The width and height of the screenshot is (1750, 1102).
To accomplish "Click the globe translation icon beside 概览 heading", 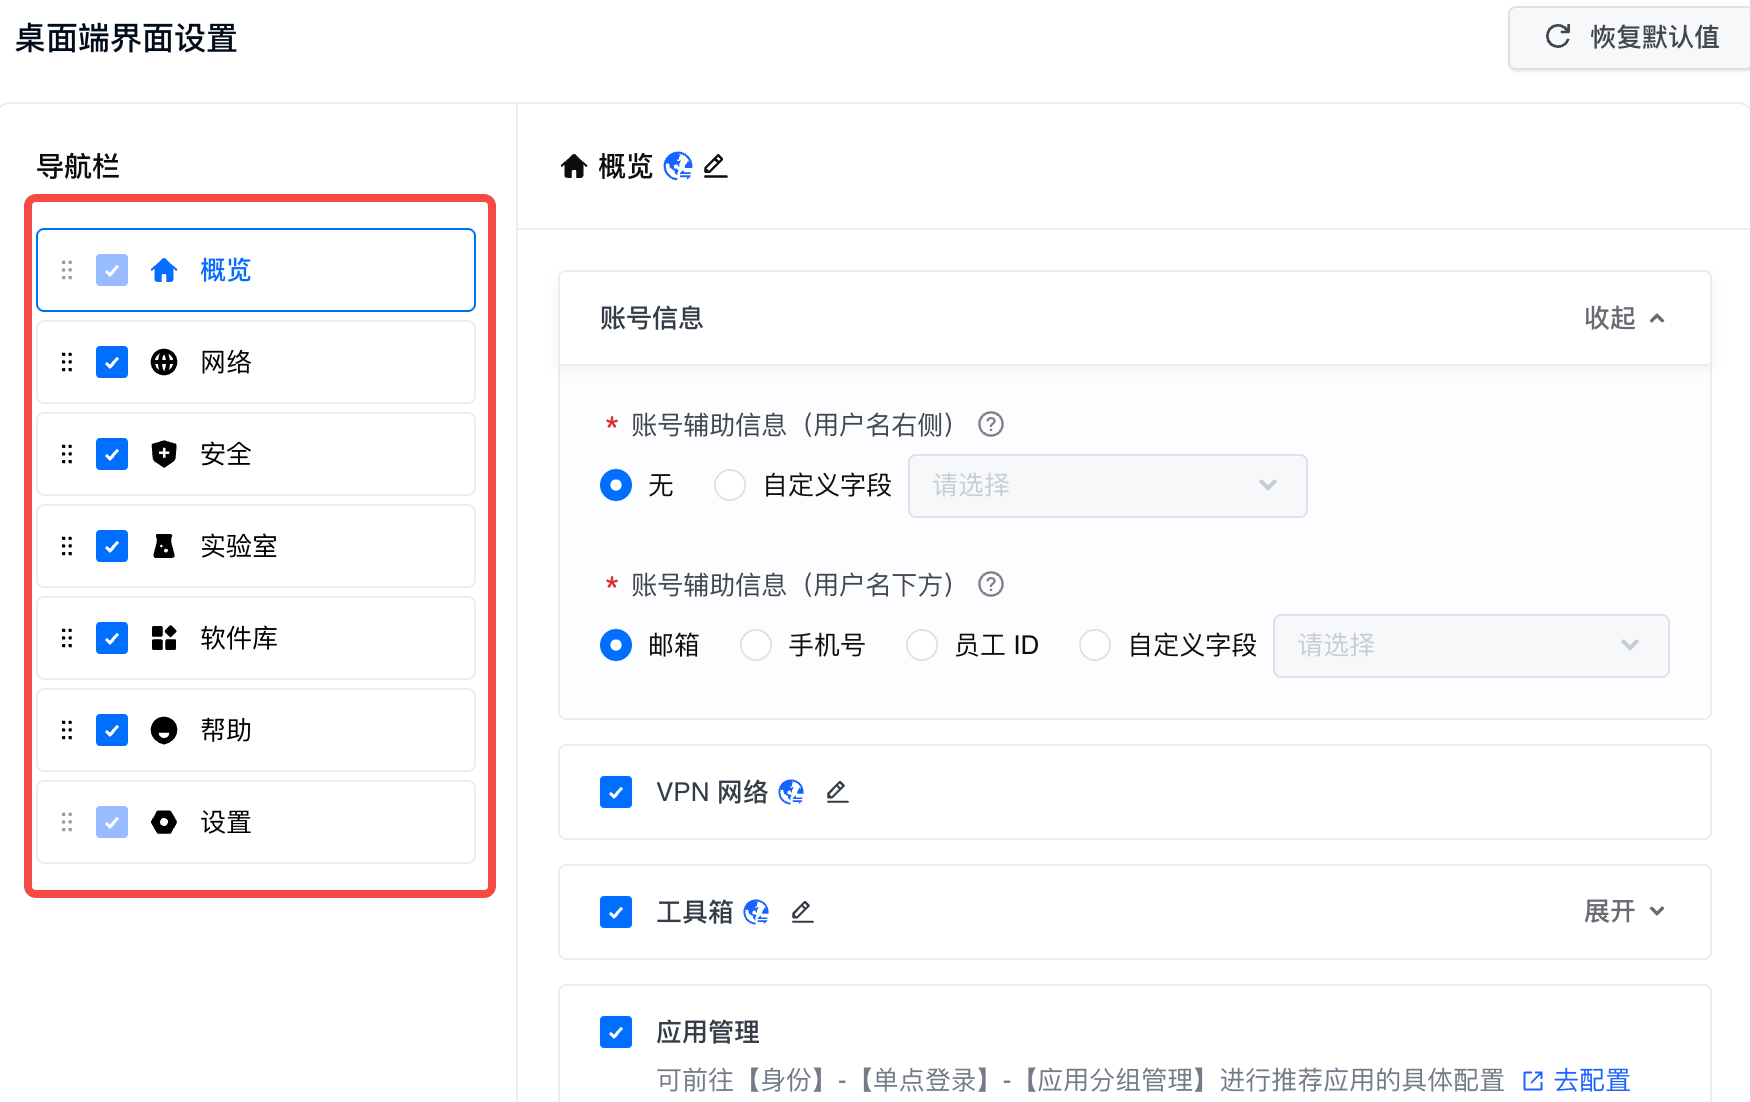I will [678, 166].
